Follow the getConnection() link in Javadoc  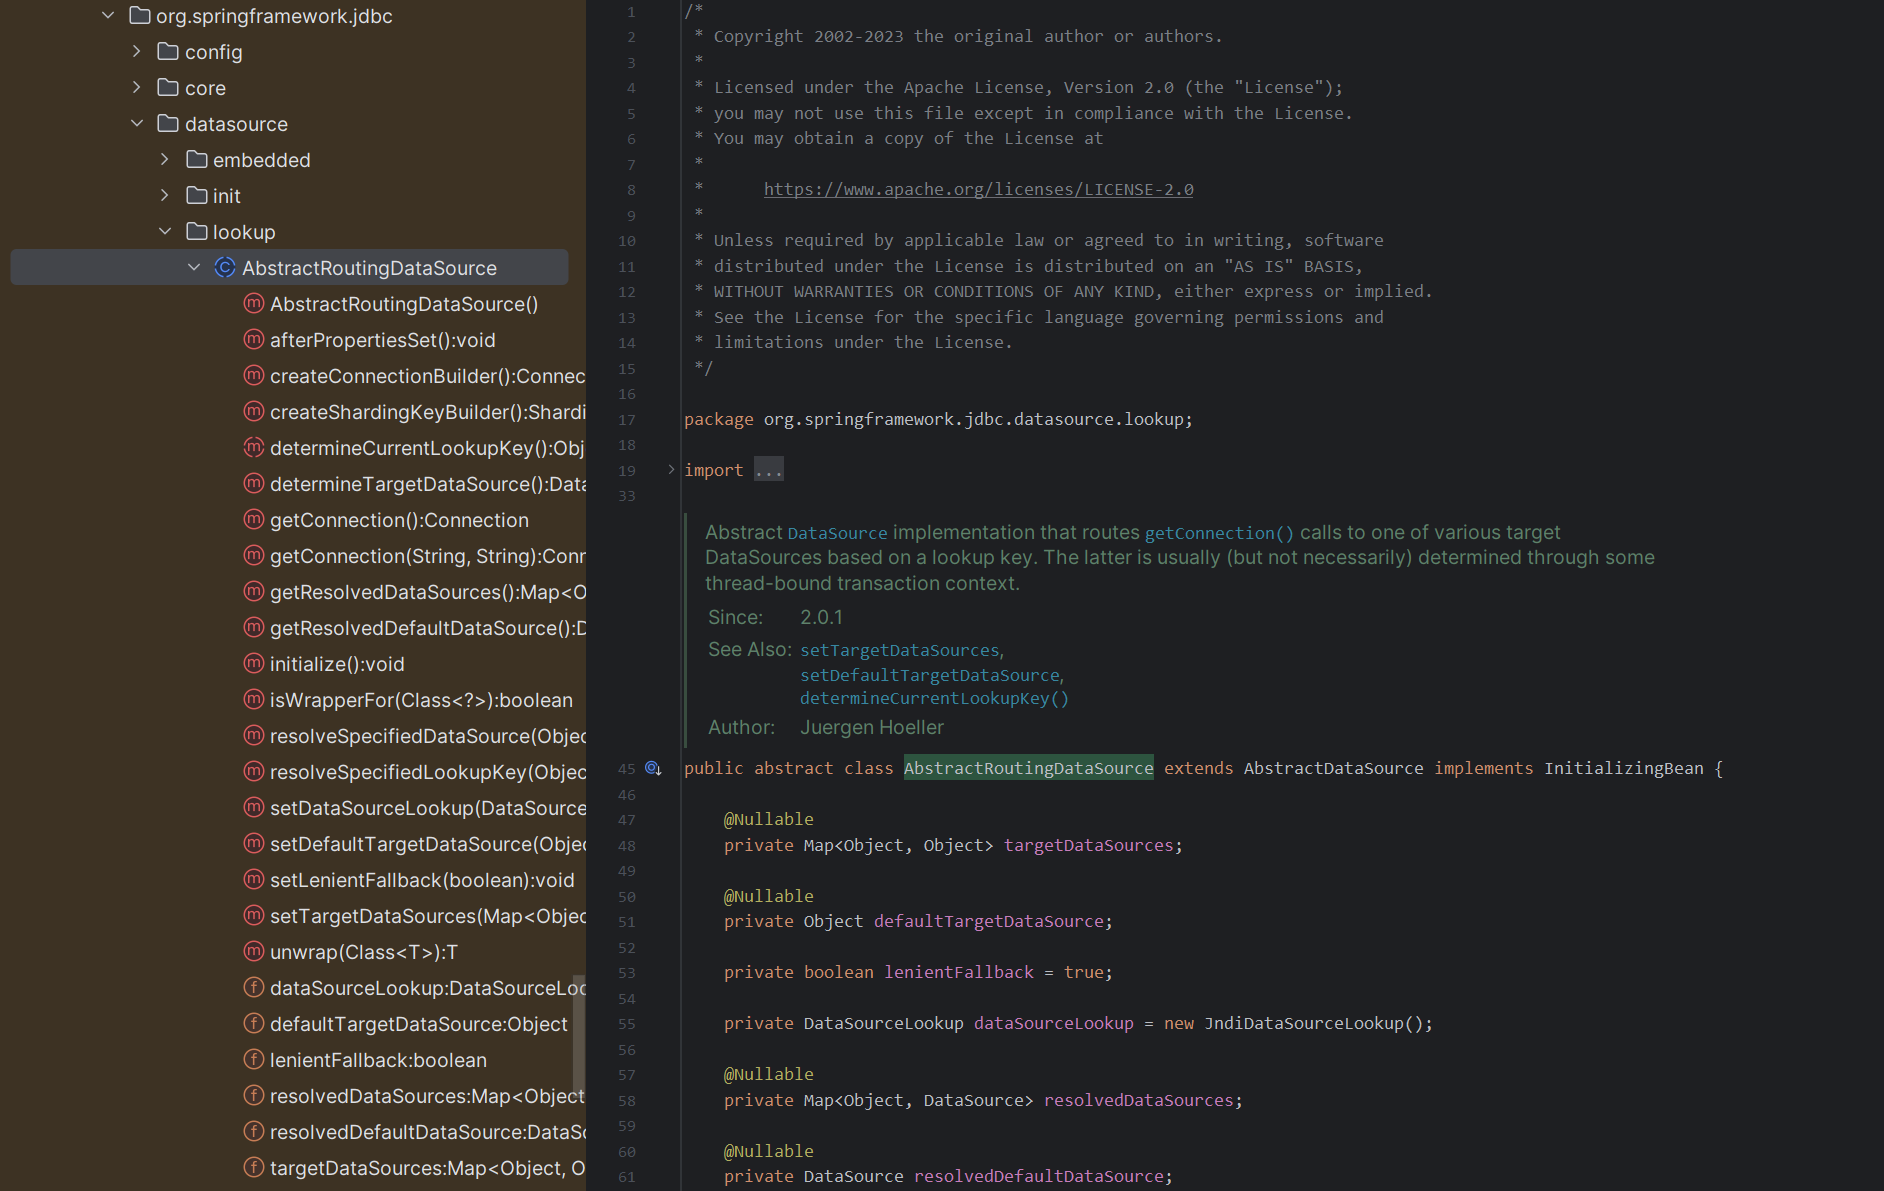(x=1219, y=533)
